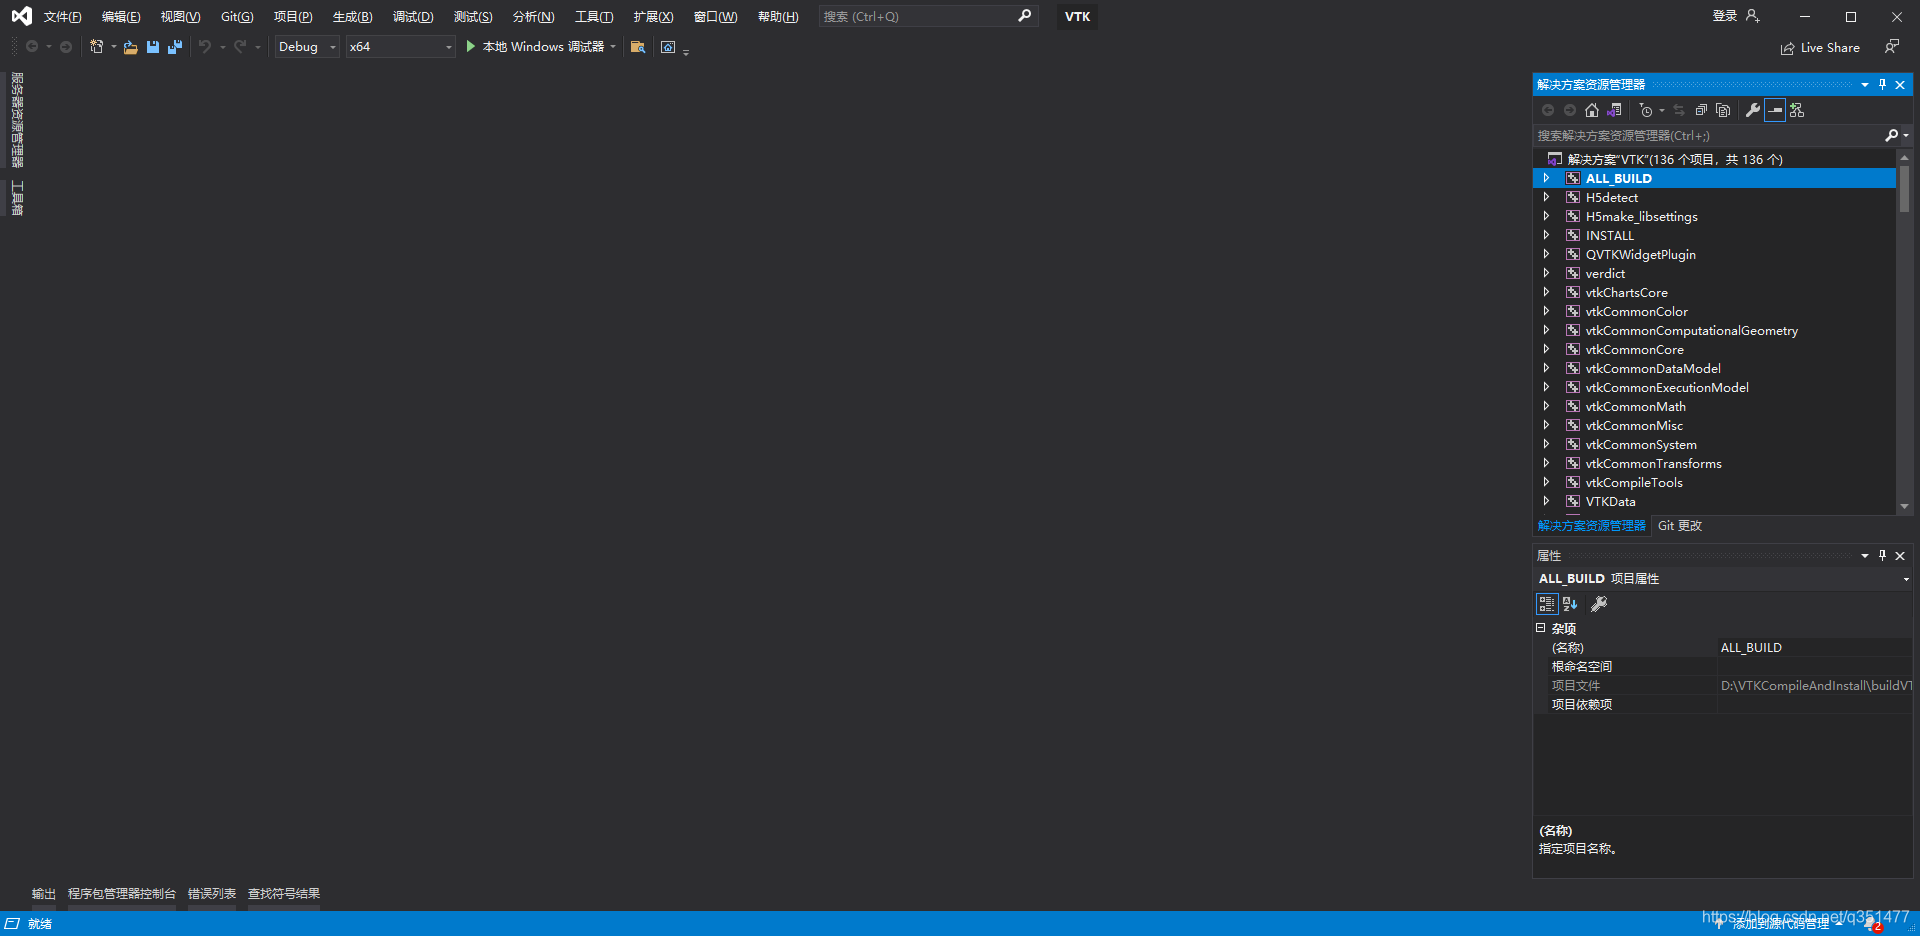The height and width of the screenshot is (936, 1920).
Task: Open the 文件(F) menu
Action: pyautogui.click(x=62, y=17)
